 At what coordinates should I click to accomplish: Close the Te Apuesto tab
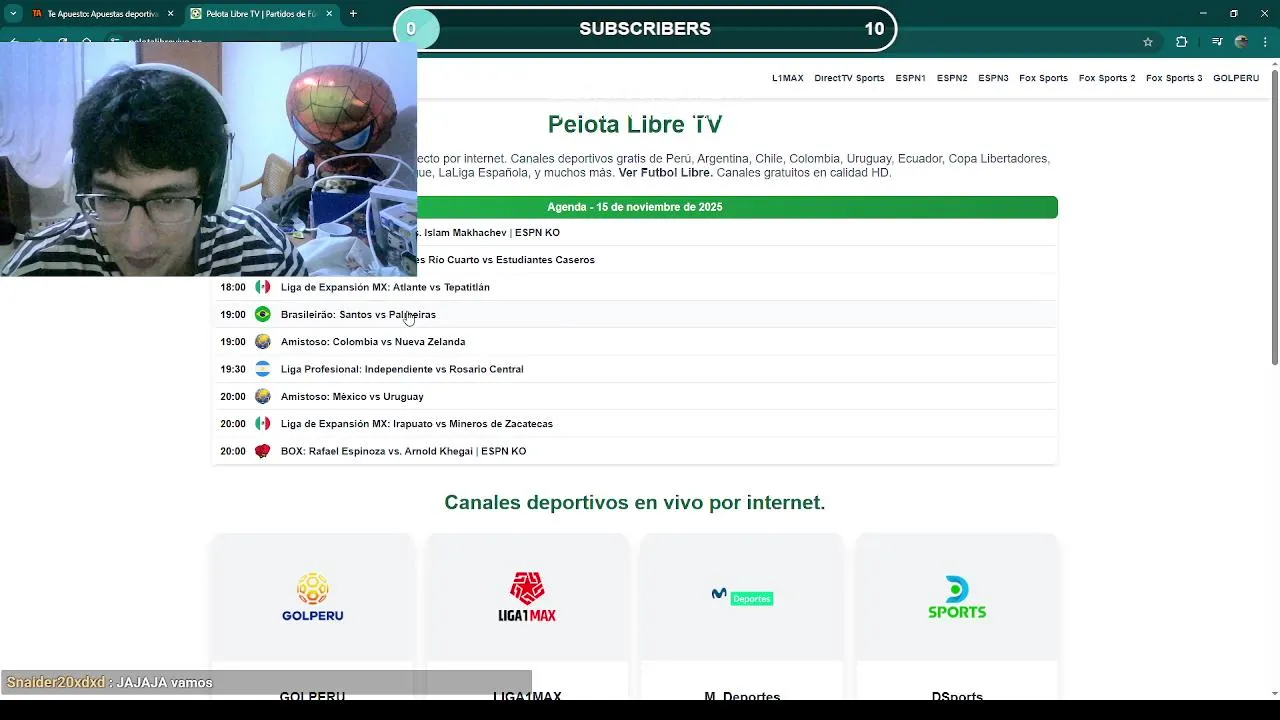[x=170, y=14]
